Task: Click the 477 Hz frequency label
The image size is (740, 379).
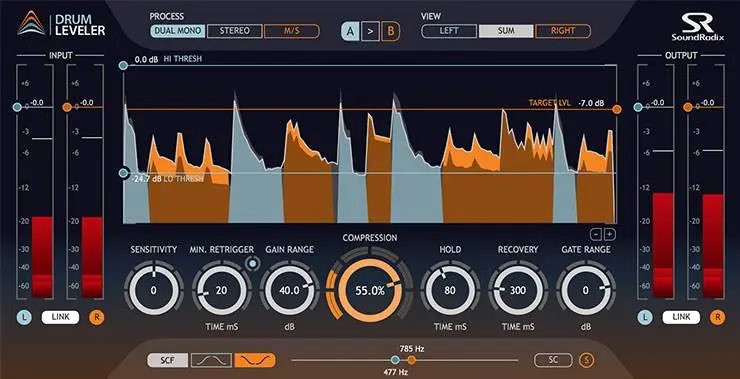Action: click(395, 372)
